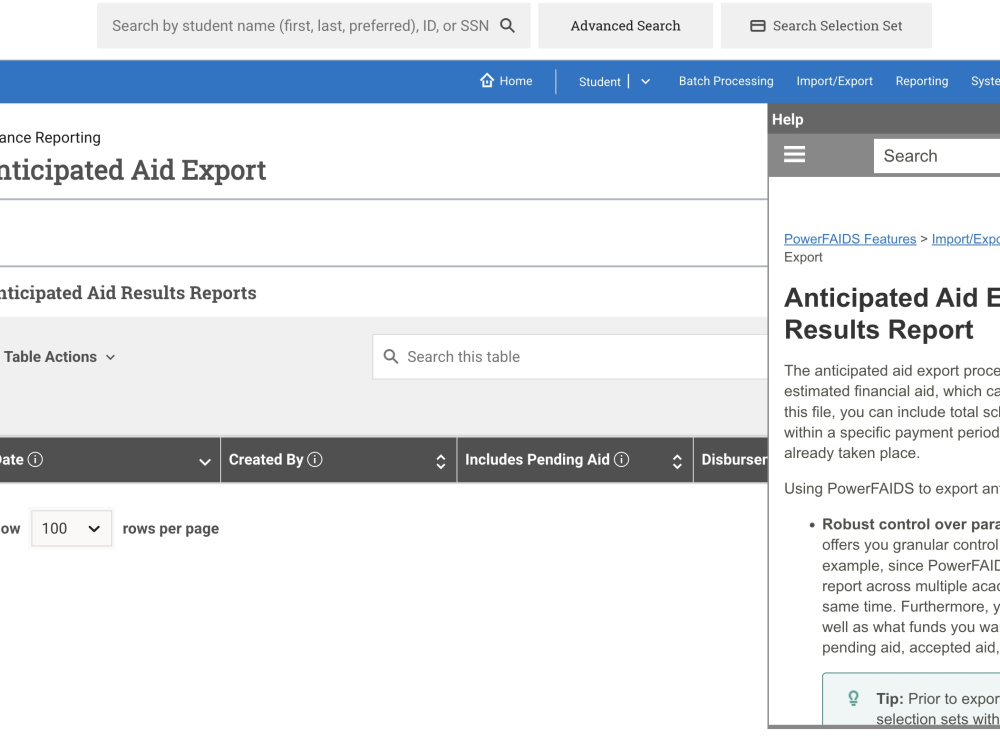This screenshot has width=1000, height=750.
Task: Click the Help panel title
Action: (x=788, y=119)
